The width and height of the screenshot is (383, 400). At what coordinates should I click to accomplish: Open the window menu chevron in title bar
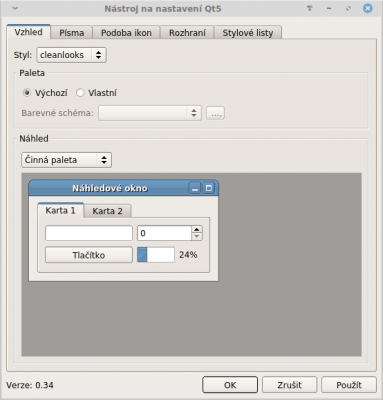[x=15, y=8]
